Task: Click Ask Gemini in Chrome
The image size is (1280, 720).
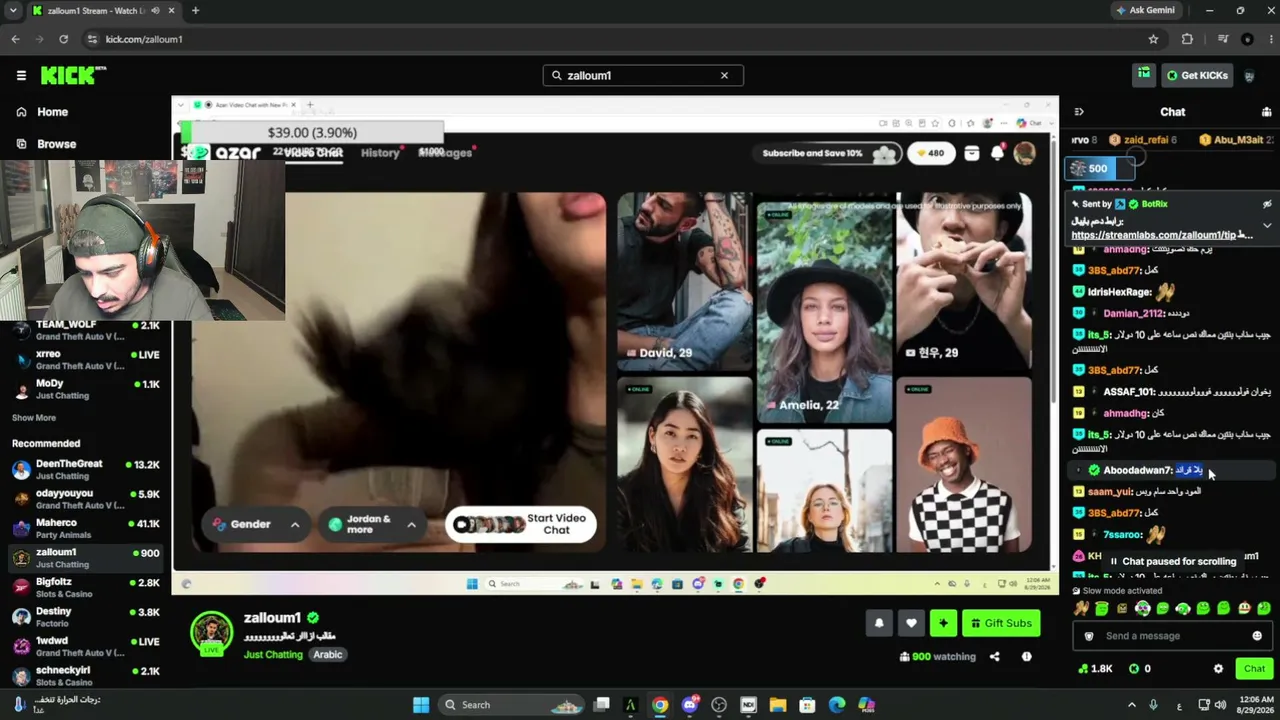Action: click(1145, 11)
